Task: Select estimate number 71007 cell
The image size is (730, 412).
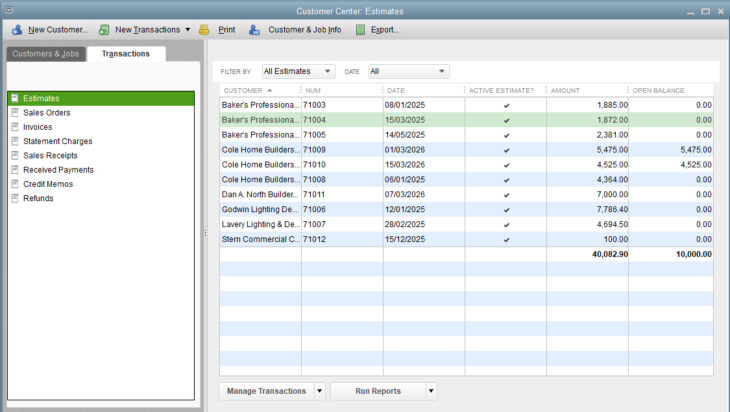Action: (342, 224)
